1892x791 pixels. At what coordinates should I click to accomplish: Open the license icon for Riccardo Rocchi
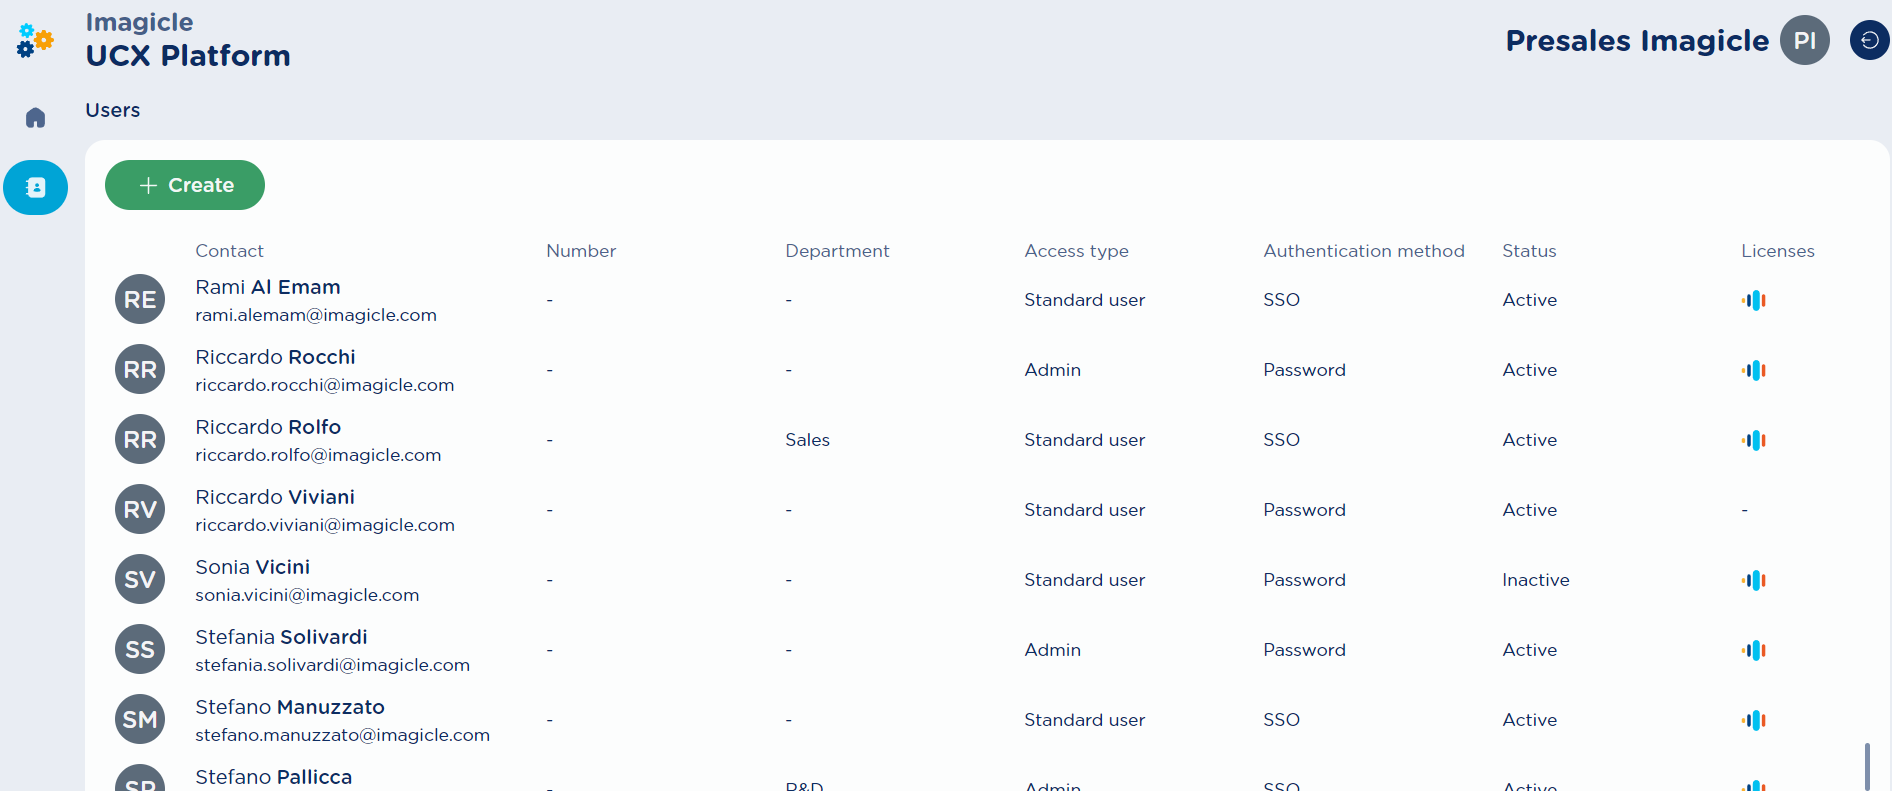pyautogui.click(x=1754, y=370)
